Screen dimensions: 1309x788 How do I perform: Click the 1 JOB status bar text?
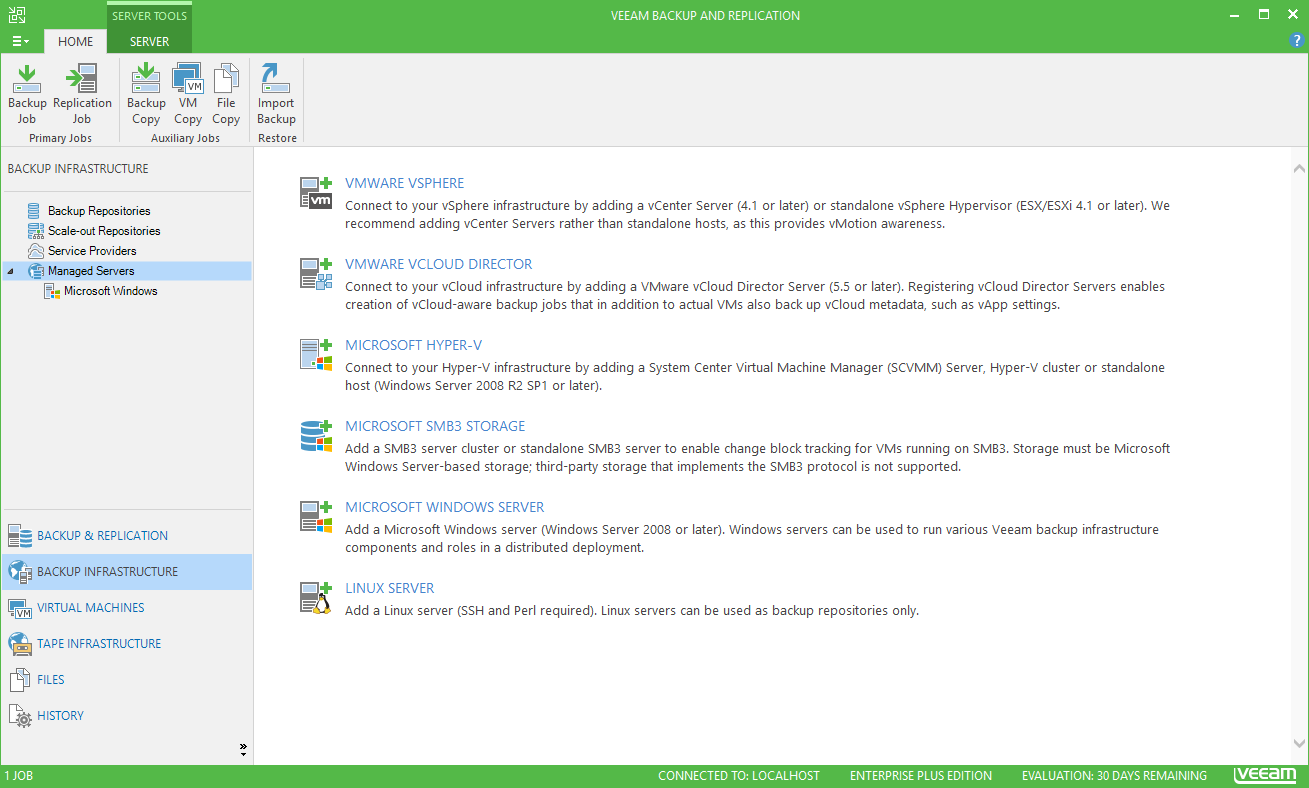18,776
